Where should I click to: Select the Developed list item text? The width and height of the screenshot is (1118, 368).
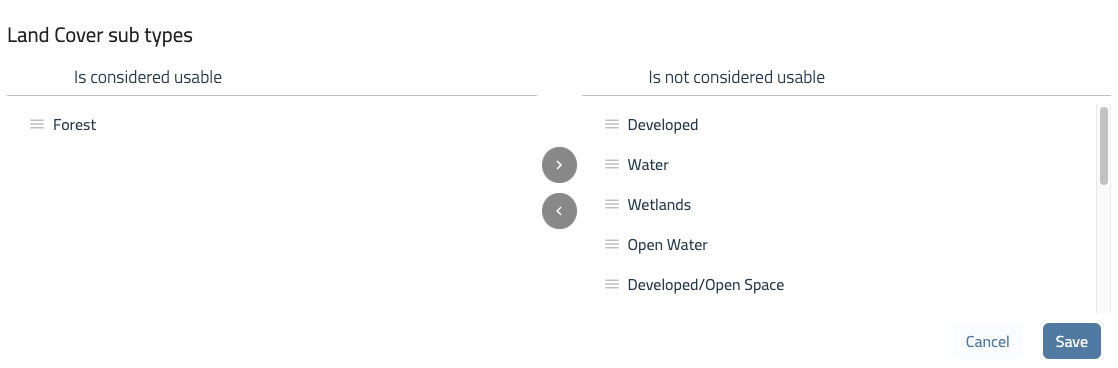[x=662, y=125]
